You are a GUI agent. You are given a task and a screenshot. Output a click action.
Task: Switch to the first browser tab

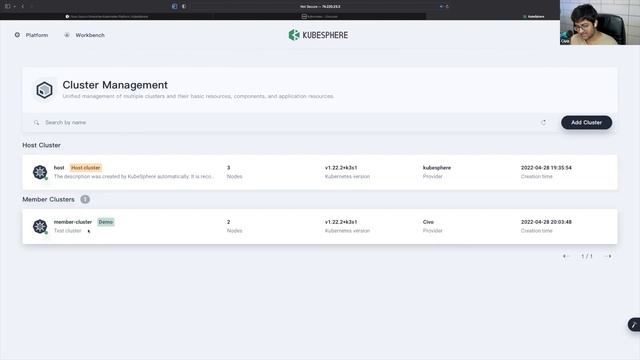pyautogui.click(x=107, y=17)
